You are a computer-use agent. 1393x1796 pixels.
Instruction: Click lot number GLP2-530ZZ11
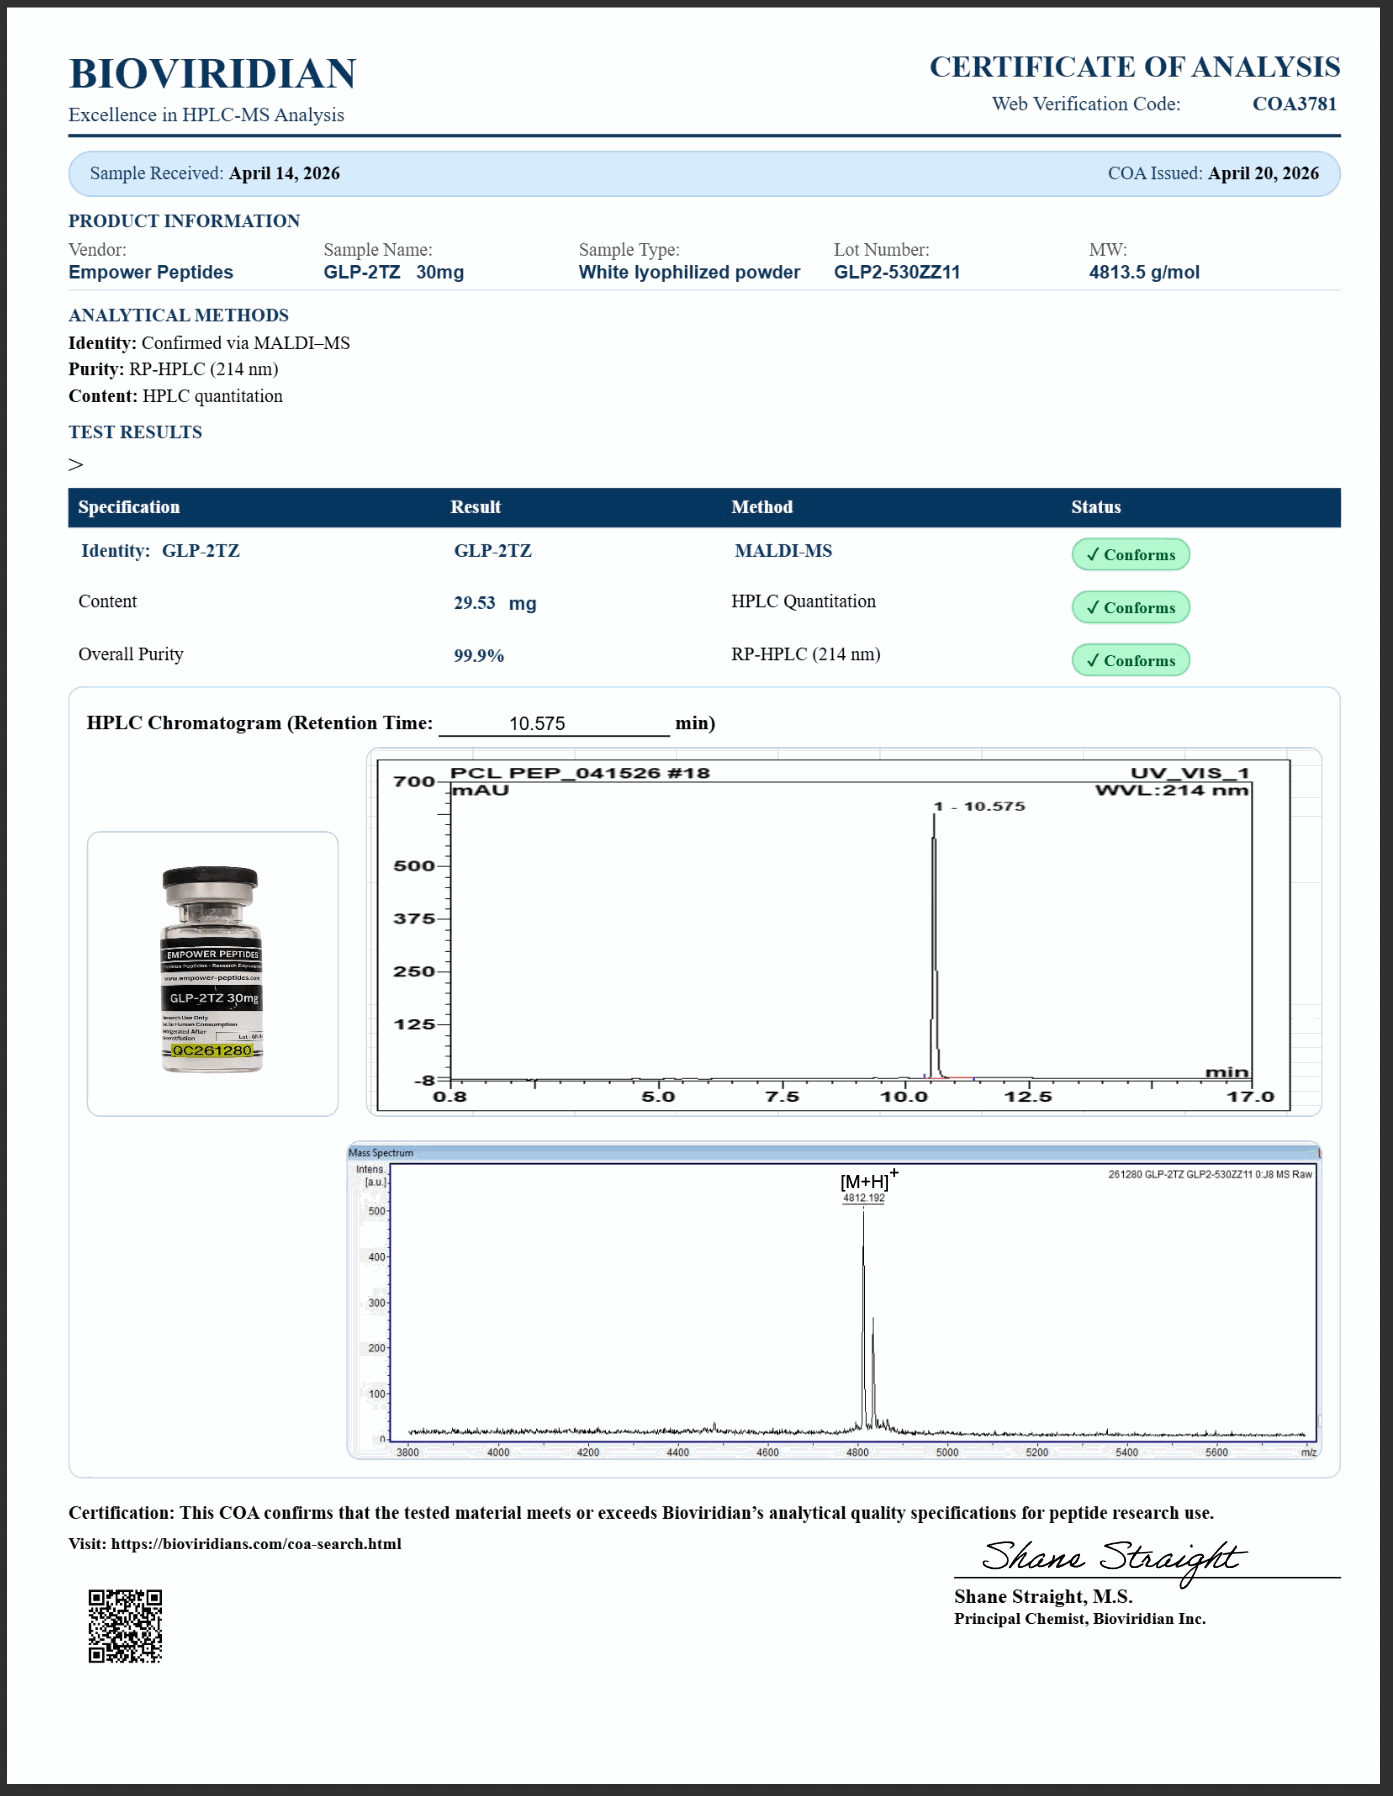(x=897, y=272)
